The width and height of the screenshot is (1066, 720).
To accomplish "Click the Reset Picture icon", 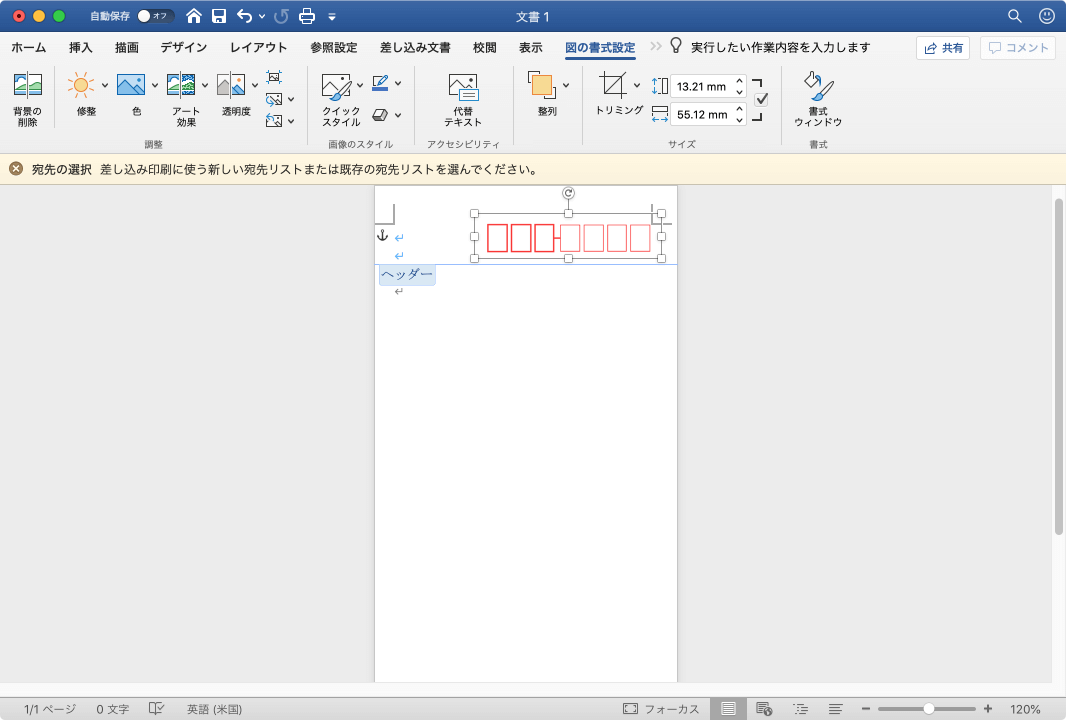I will click(x=274, y=121).
